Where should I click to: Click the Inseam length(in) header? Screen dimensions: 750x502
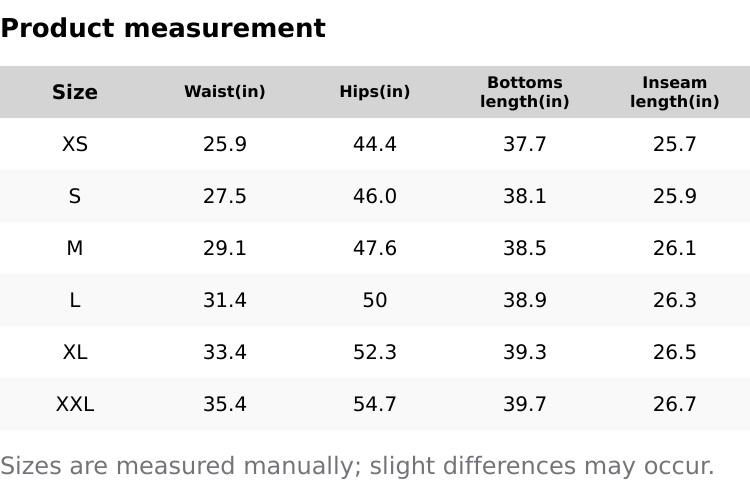(x=675, y=92)
